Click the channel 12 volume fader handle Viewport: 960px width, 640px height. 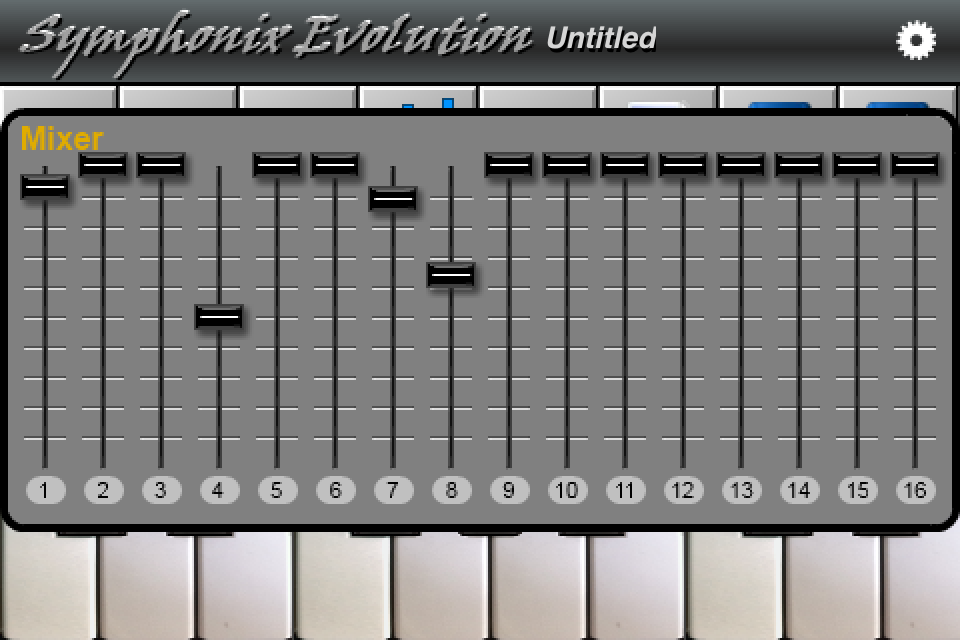683,165
